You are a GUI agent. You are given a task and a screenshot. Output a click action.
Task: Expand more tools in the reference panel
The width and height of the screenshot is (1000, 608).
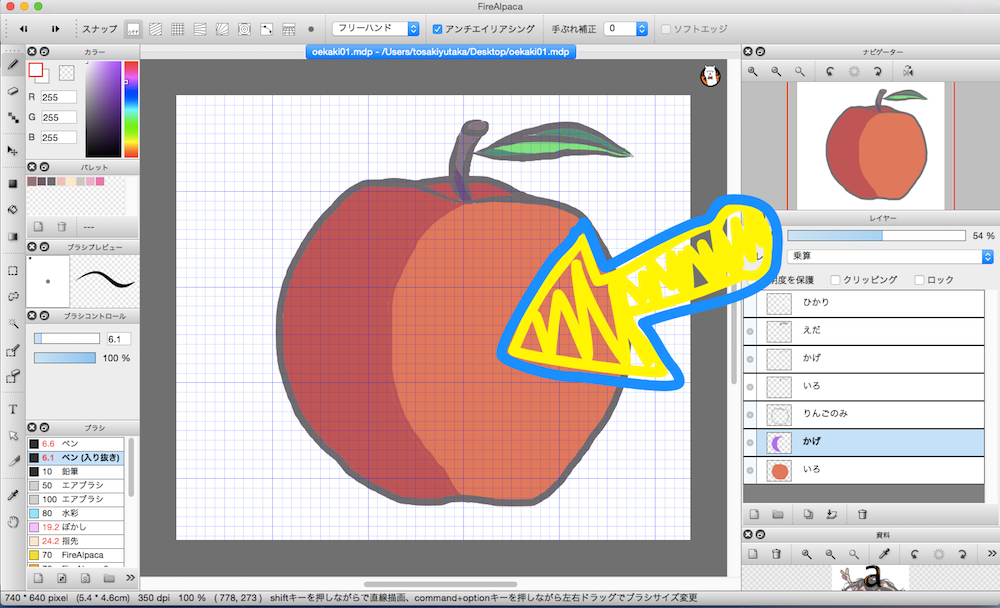(x=992, y=554)
